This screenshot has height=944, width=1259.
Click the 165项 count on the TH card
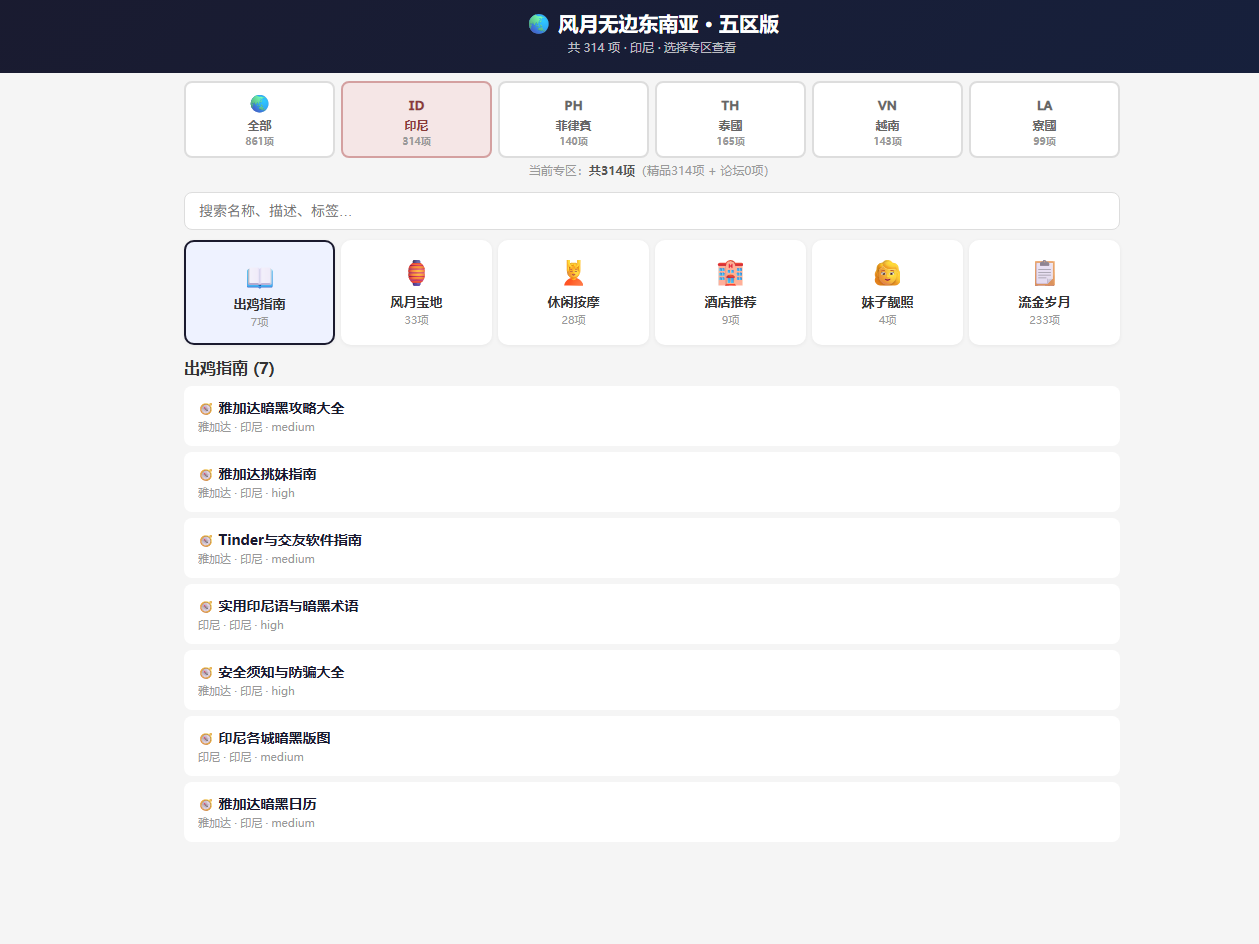click(730, 142)
